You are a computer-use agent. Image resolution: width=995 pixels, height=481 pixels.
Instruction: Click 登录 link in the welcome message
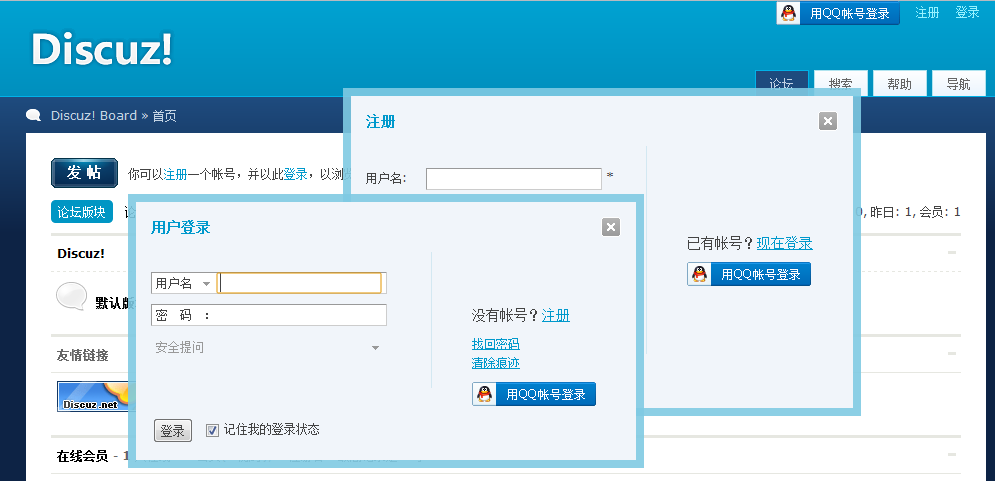(x=295, y=174)
